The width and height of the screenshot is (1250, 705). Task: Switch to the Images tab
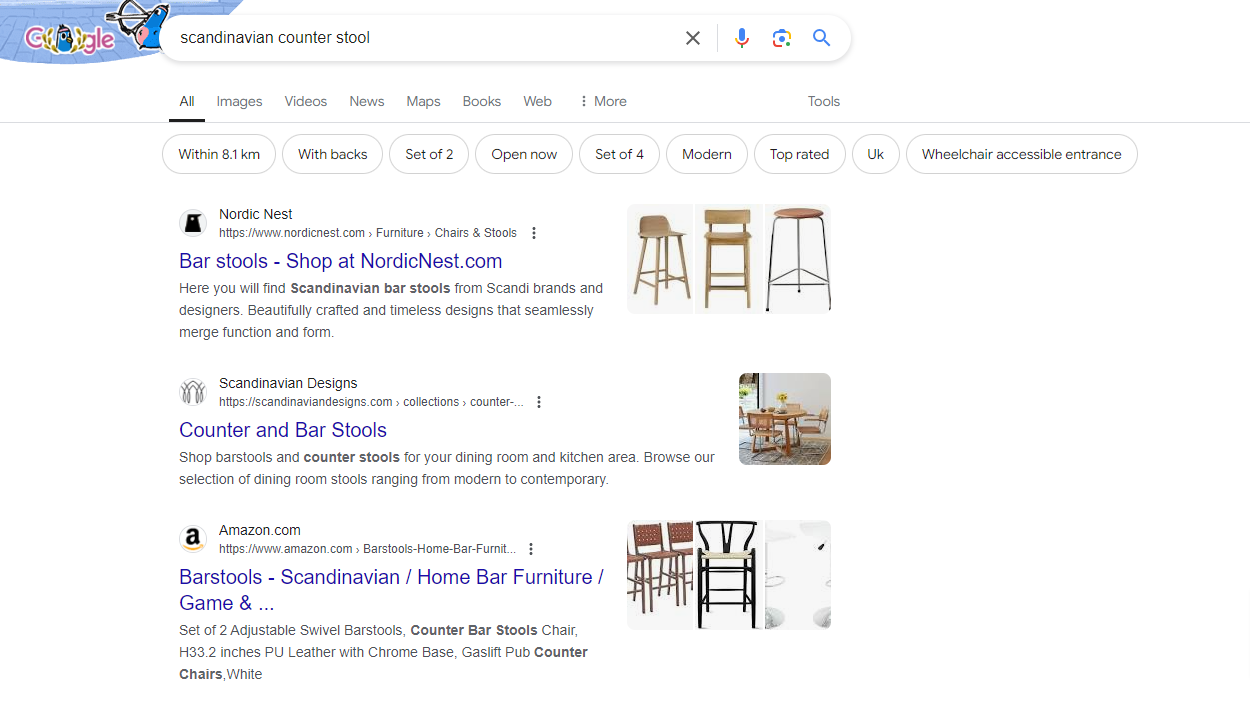239,101
